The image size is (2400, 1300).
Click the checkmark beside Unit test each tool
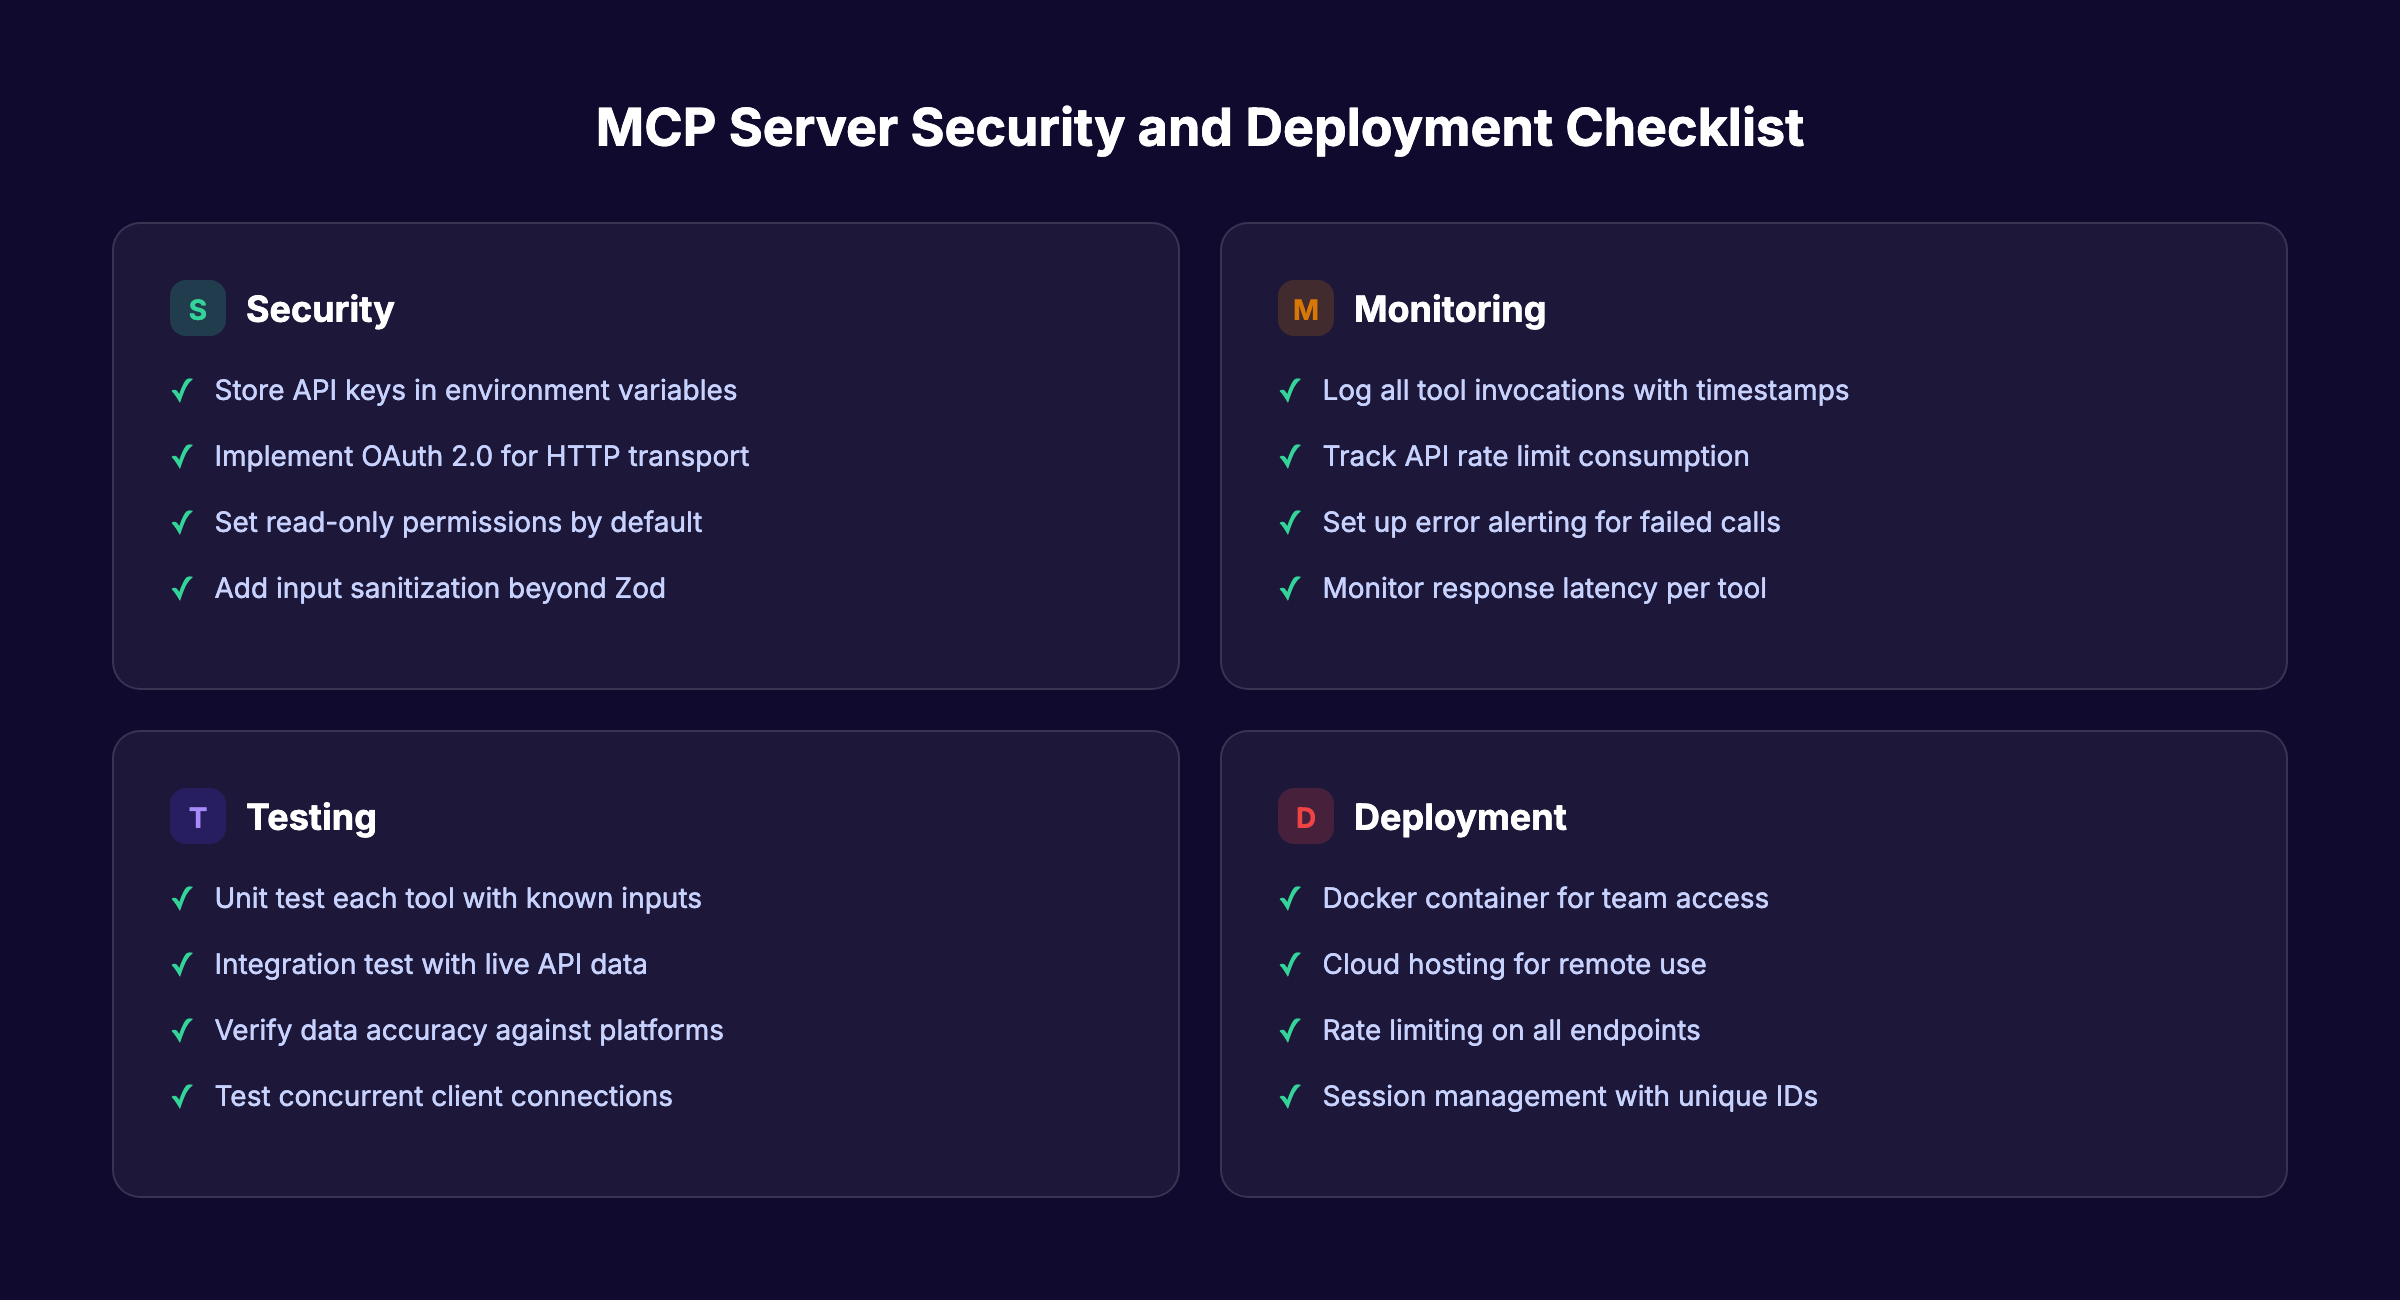181,899
